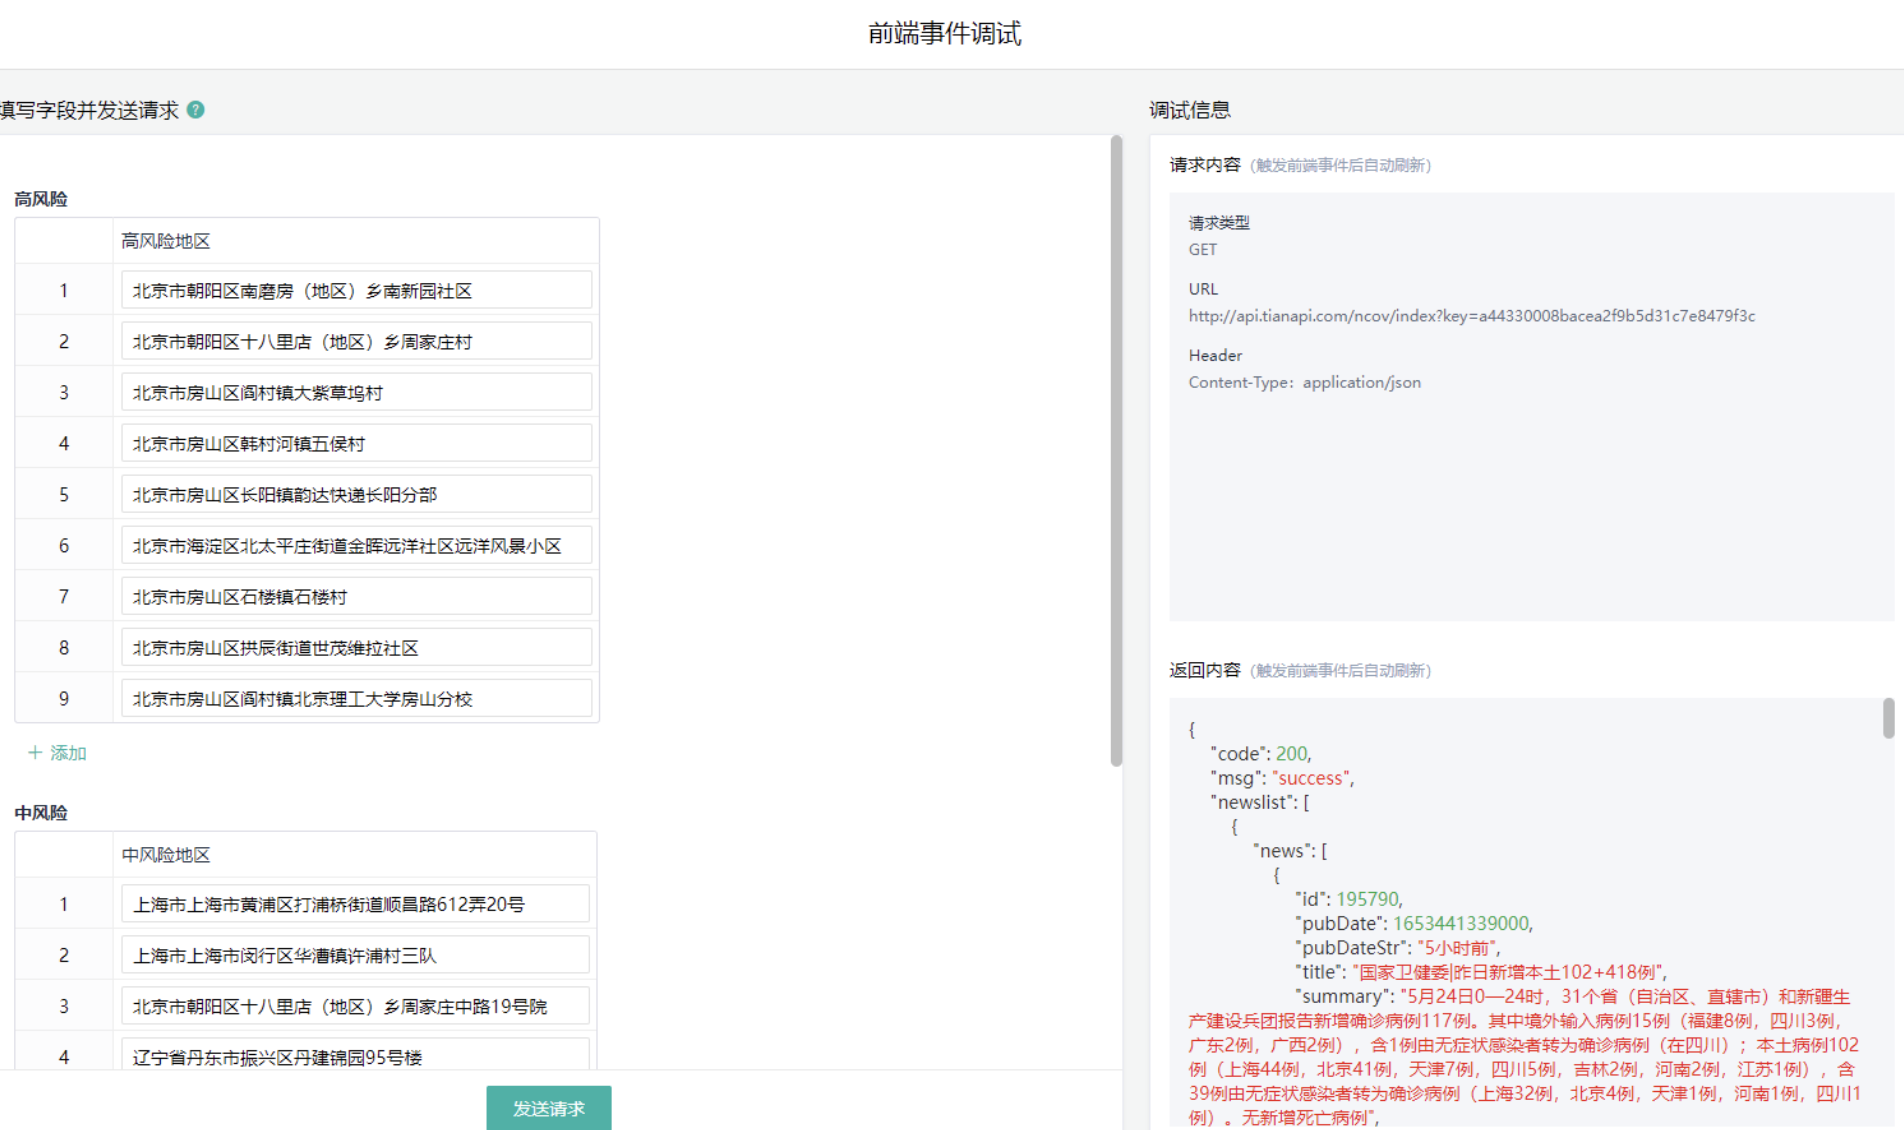Edit medium-risk 顺昌路612弄20号 field
This screenshot has height=1130, width=1904.
coord(355,905)
